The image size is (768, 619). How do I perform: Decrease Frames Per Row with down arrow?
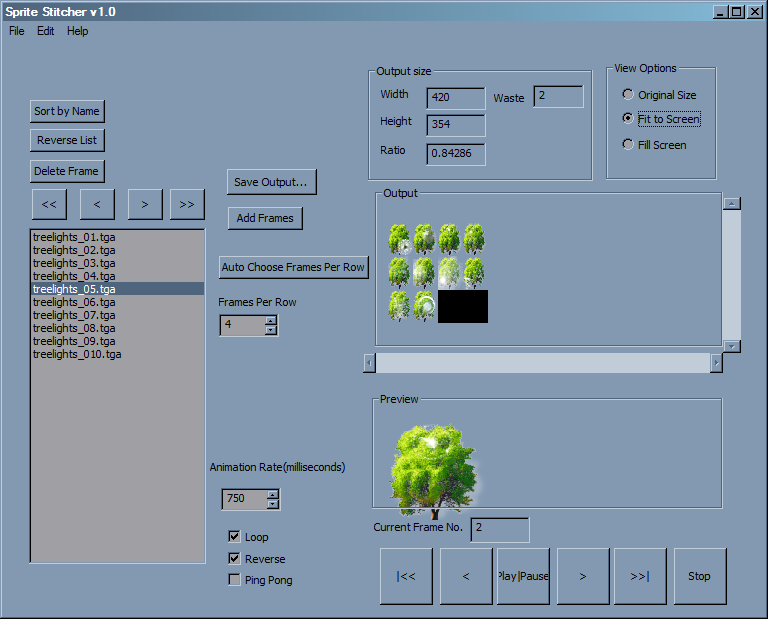coord(271,330)
